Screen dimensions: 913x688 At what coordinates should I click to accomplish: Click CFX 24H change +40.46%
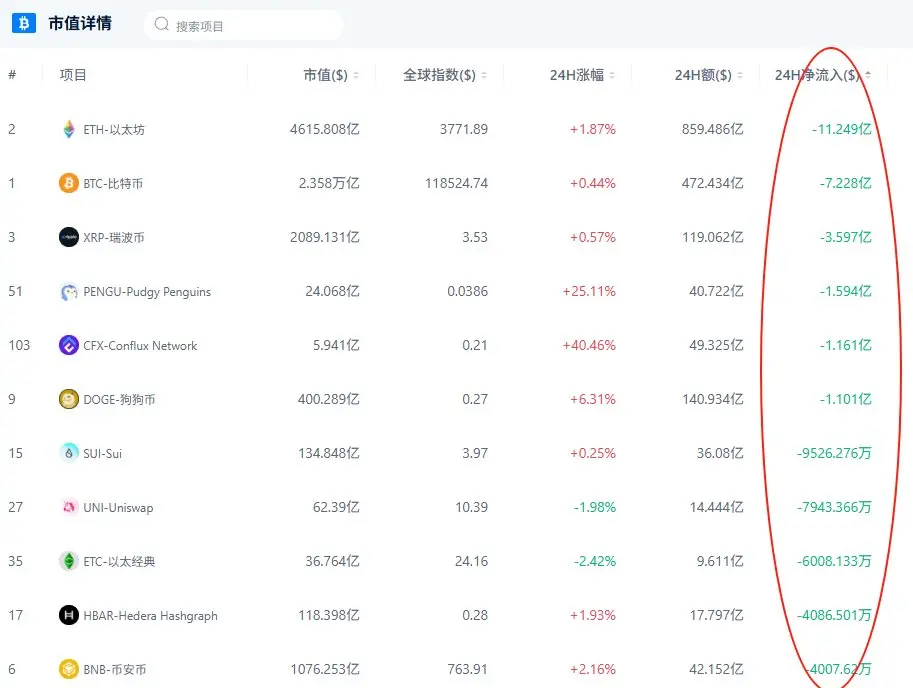pos(589,345)
